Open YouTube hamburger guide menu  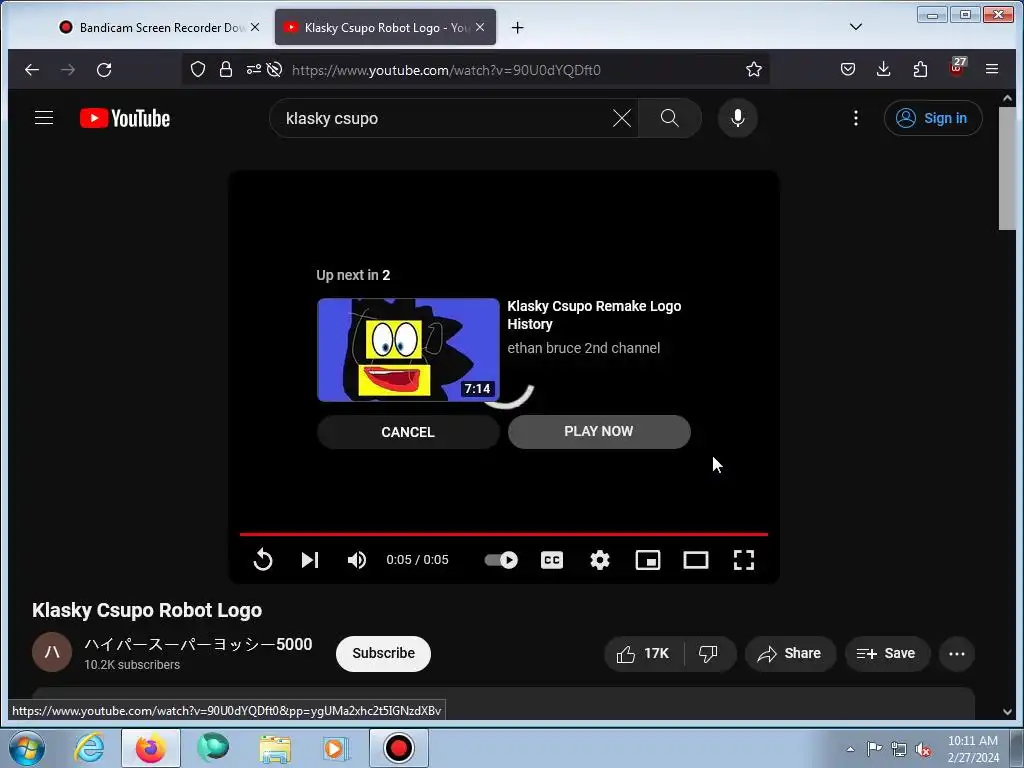[44, 118]
